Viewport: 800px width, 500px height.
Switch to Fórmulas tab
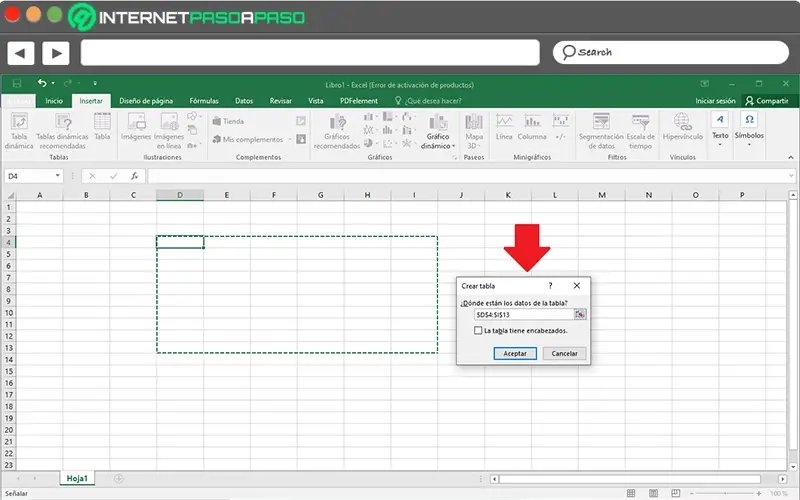204,101
